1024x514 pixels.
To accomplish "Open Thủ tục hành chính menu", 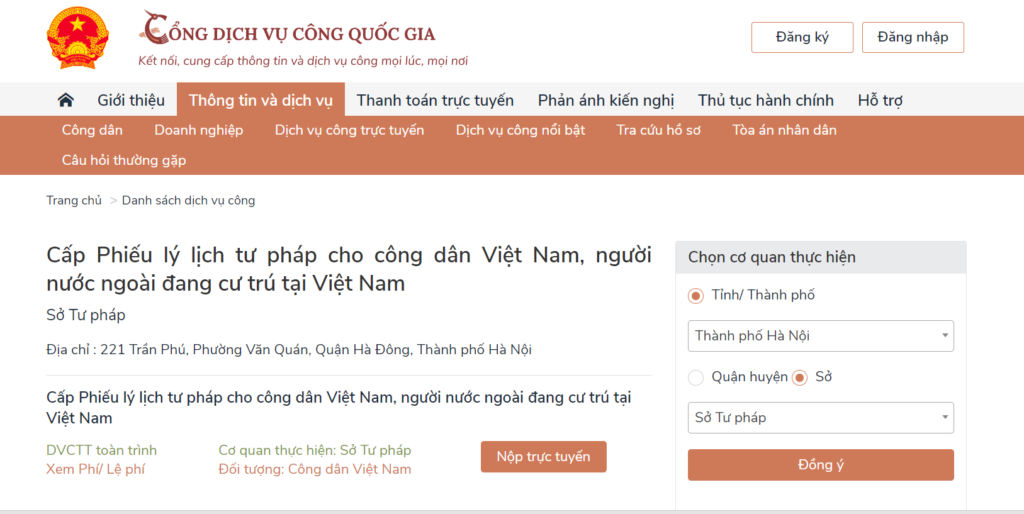I will tap(766, 100).
